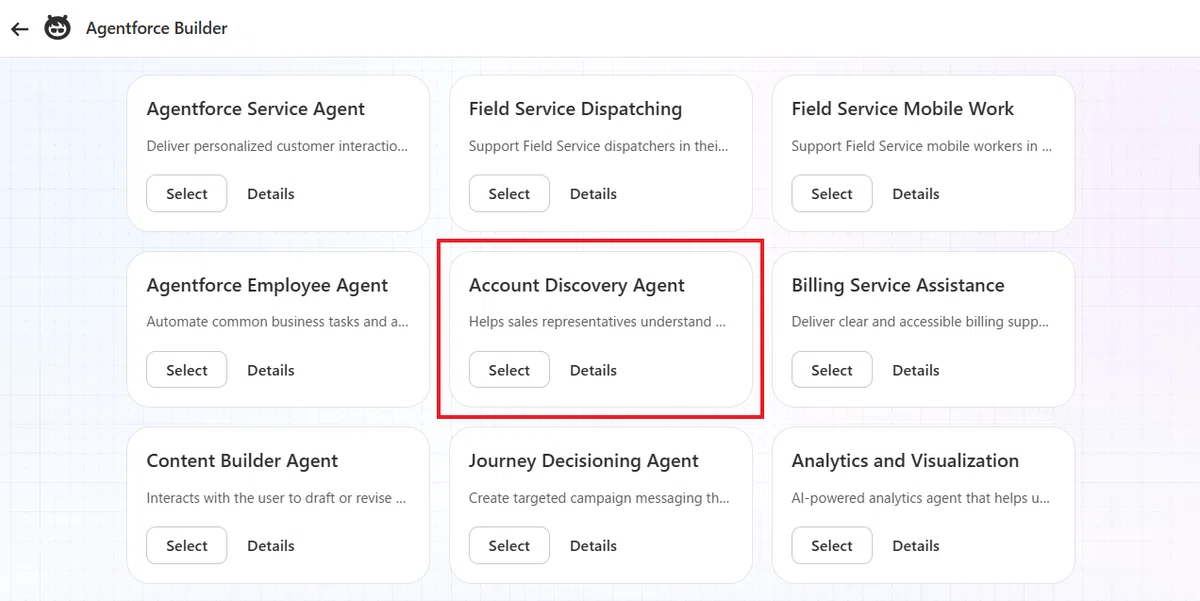Viewport: 1200px width, 601px height.
Task: Click the 'Automate common business tasks' description
Action: (277, 322)
